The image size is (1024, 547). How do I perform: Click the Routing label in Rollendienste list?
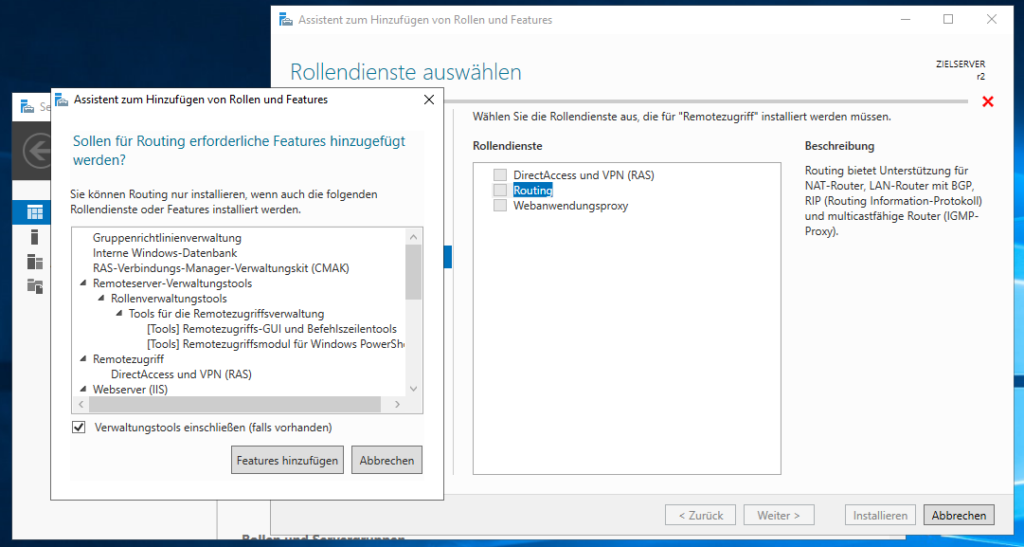coord(533,190)
